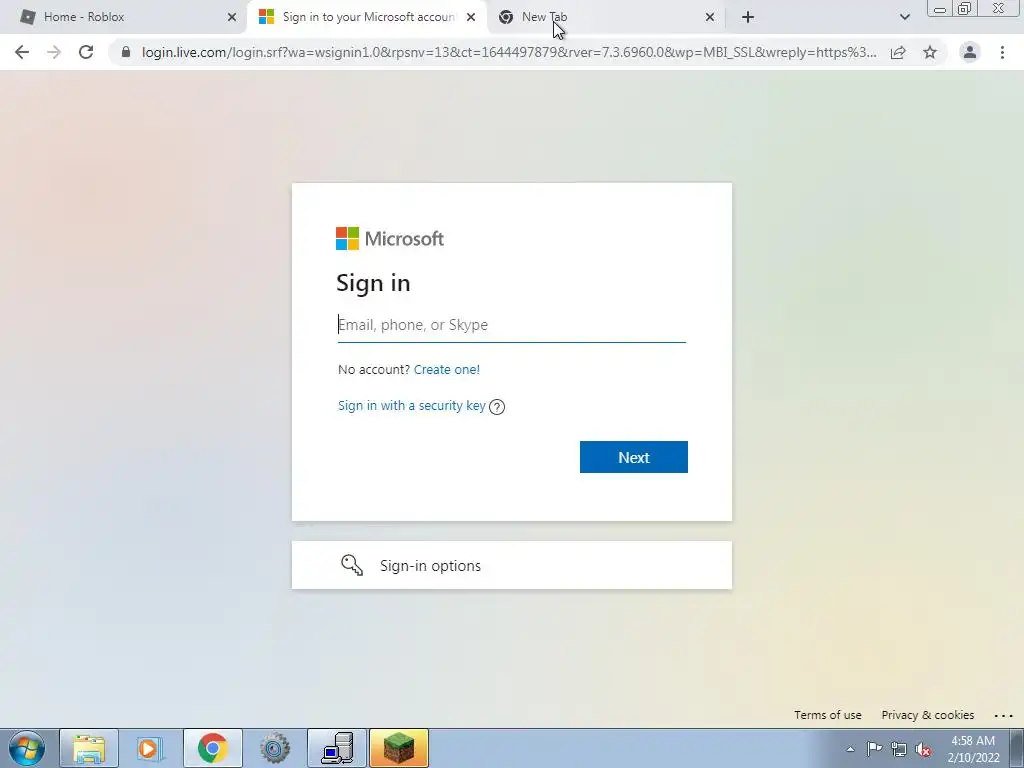
Task: Show more footer options ellipsis
Action: (x=1003, y=716)
